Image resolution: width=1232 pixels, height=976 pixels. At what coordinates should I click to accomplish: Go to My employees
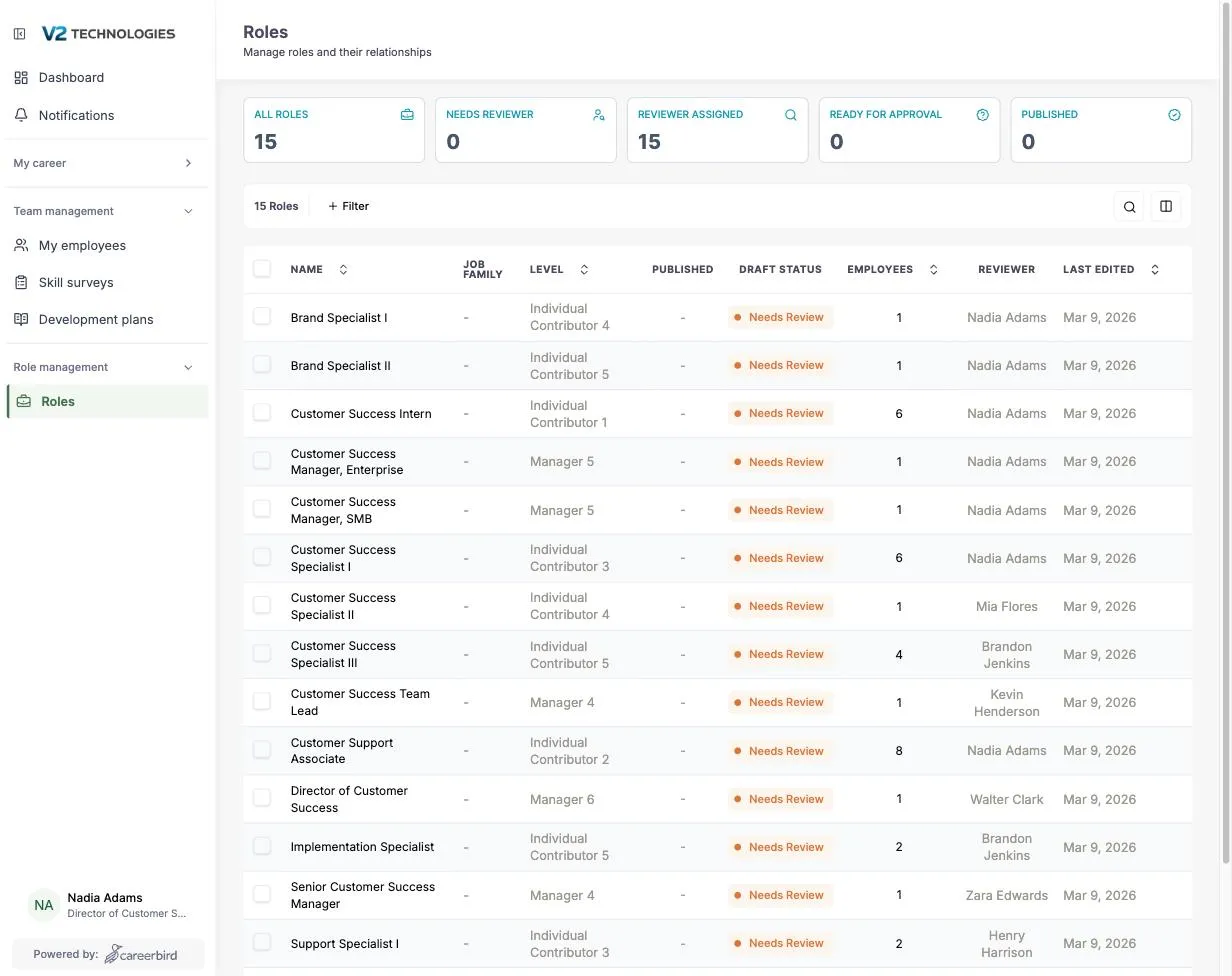click(x=82, y=245)
